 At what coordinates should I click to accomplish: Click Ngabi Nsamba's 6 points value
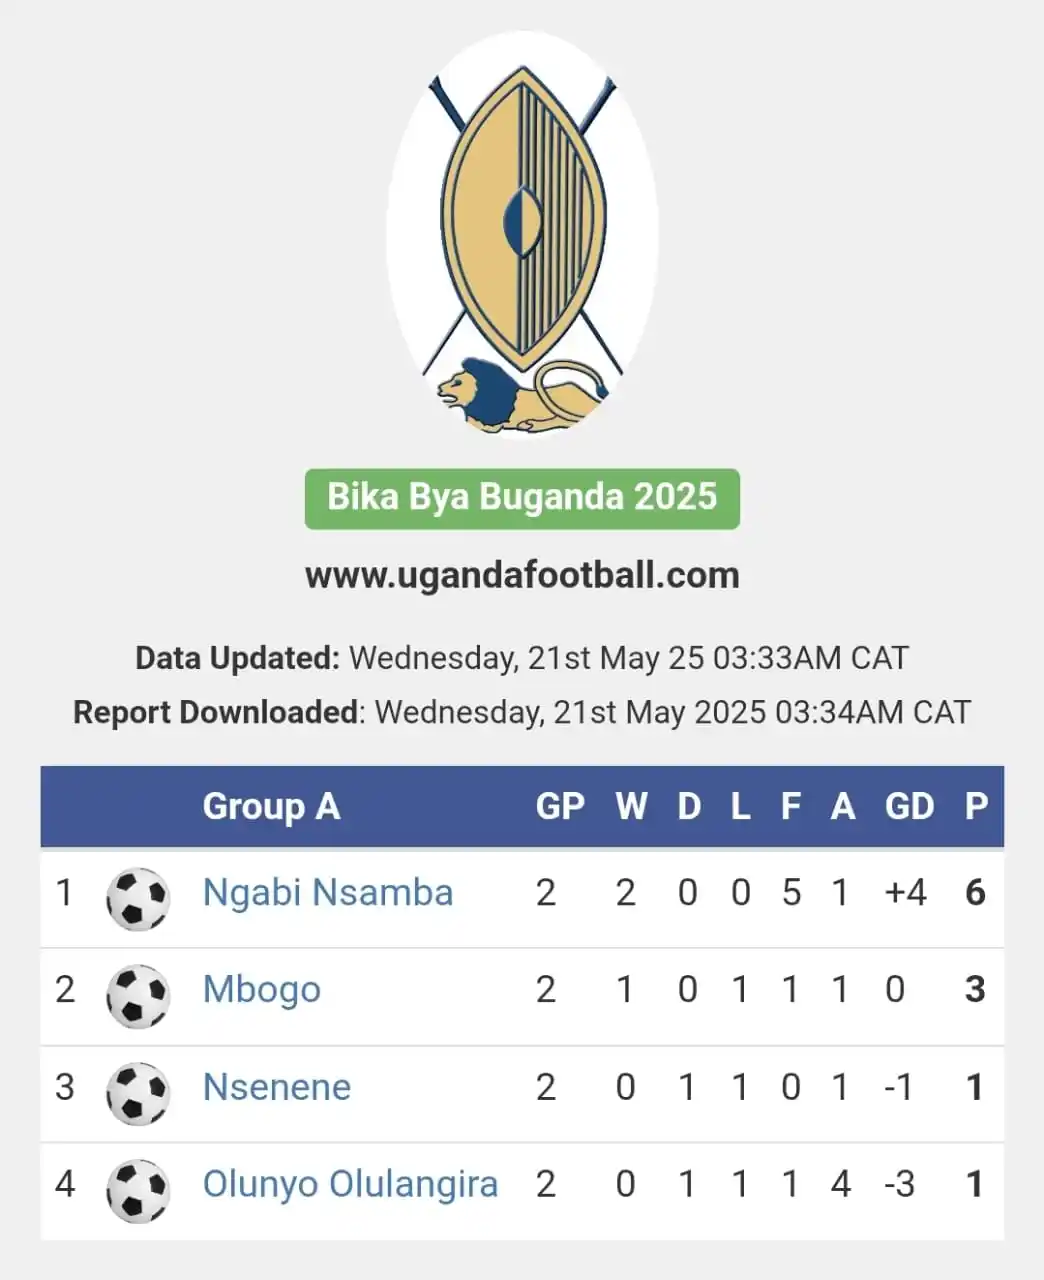(976, 892)
